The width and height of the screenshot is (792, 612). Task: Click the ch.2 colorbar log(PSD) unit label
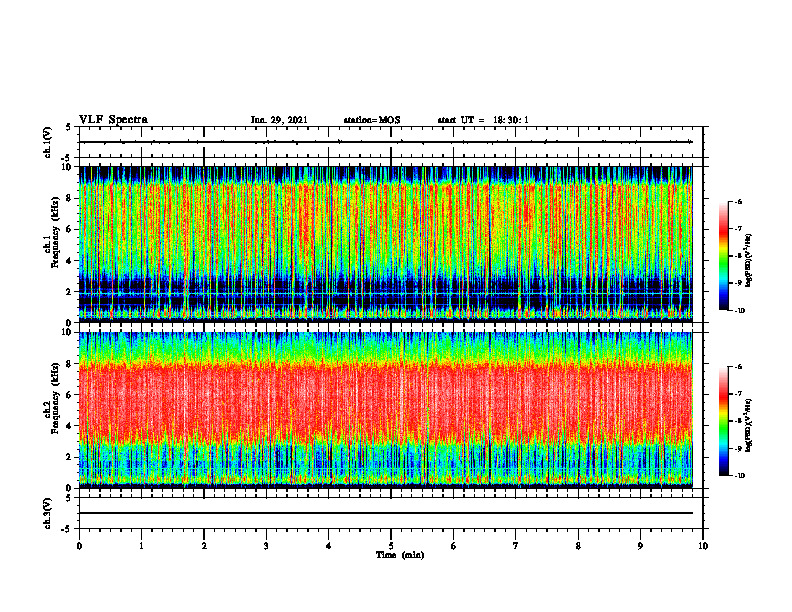point(749,425)
